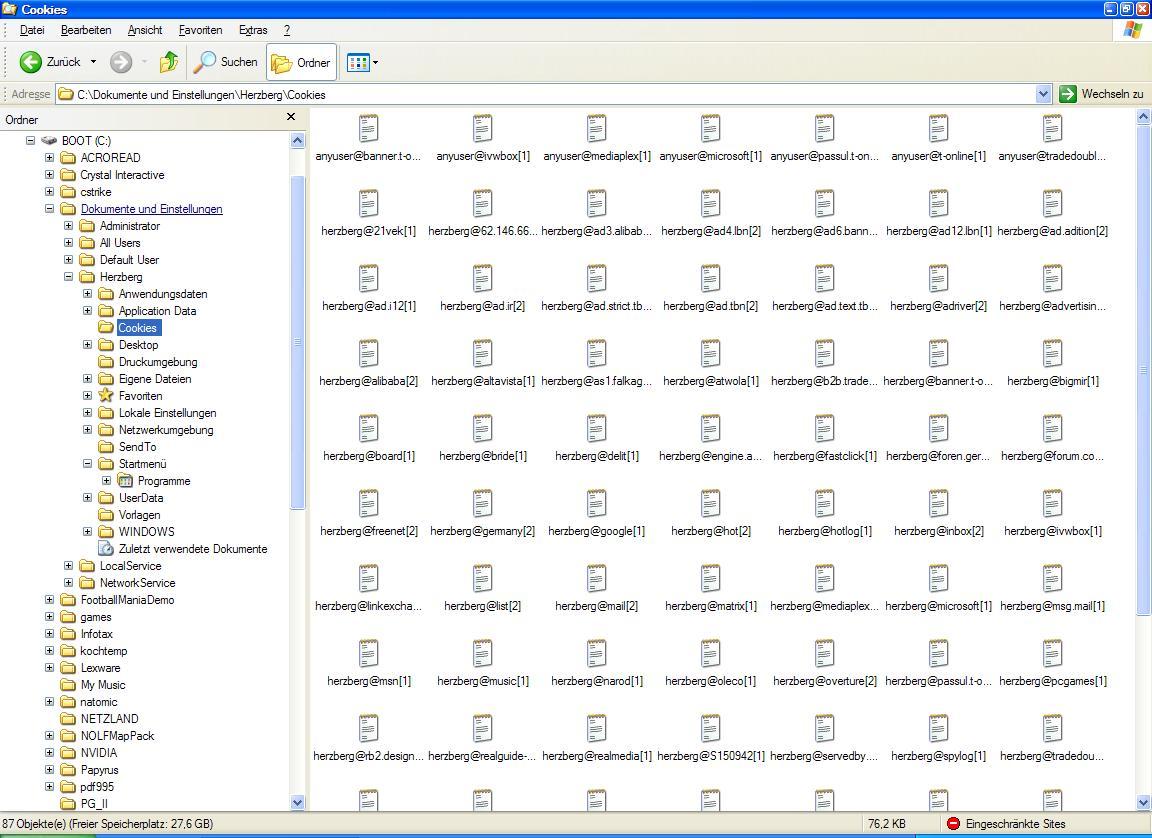Select the Desktop folder in tree
Screen dimensions: 1152x838
(x=138, y=345)
